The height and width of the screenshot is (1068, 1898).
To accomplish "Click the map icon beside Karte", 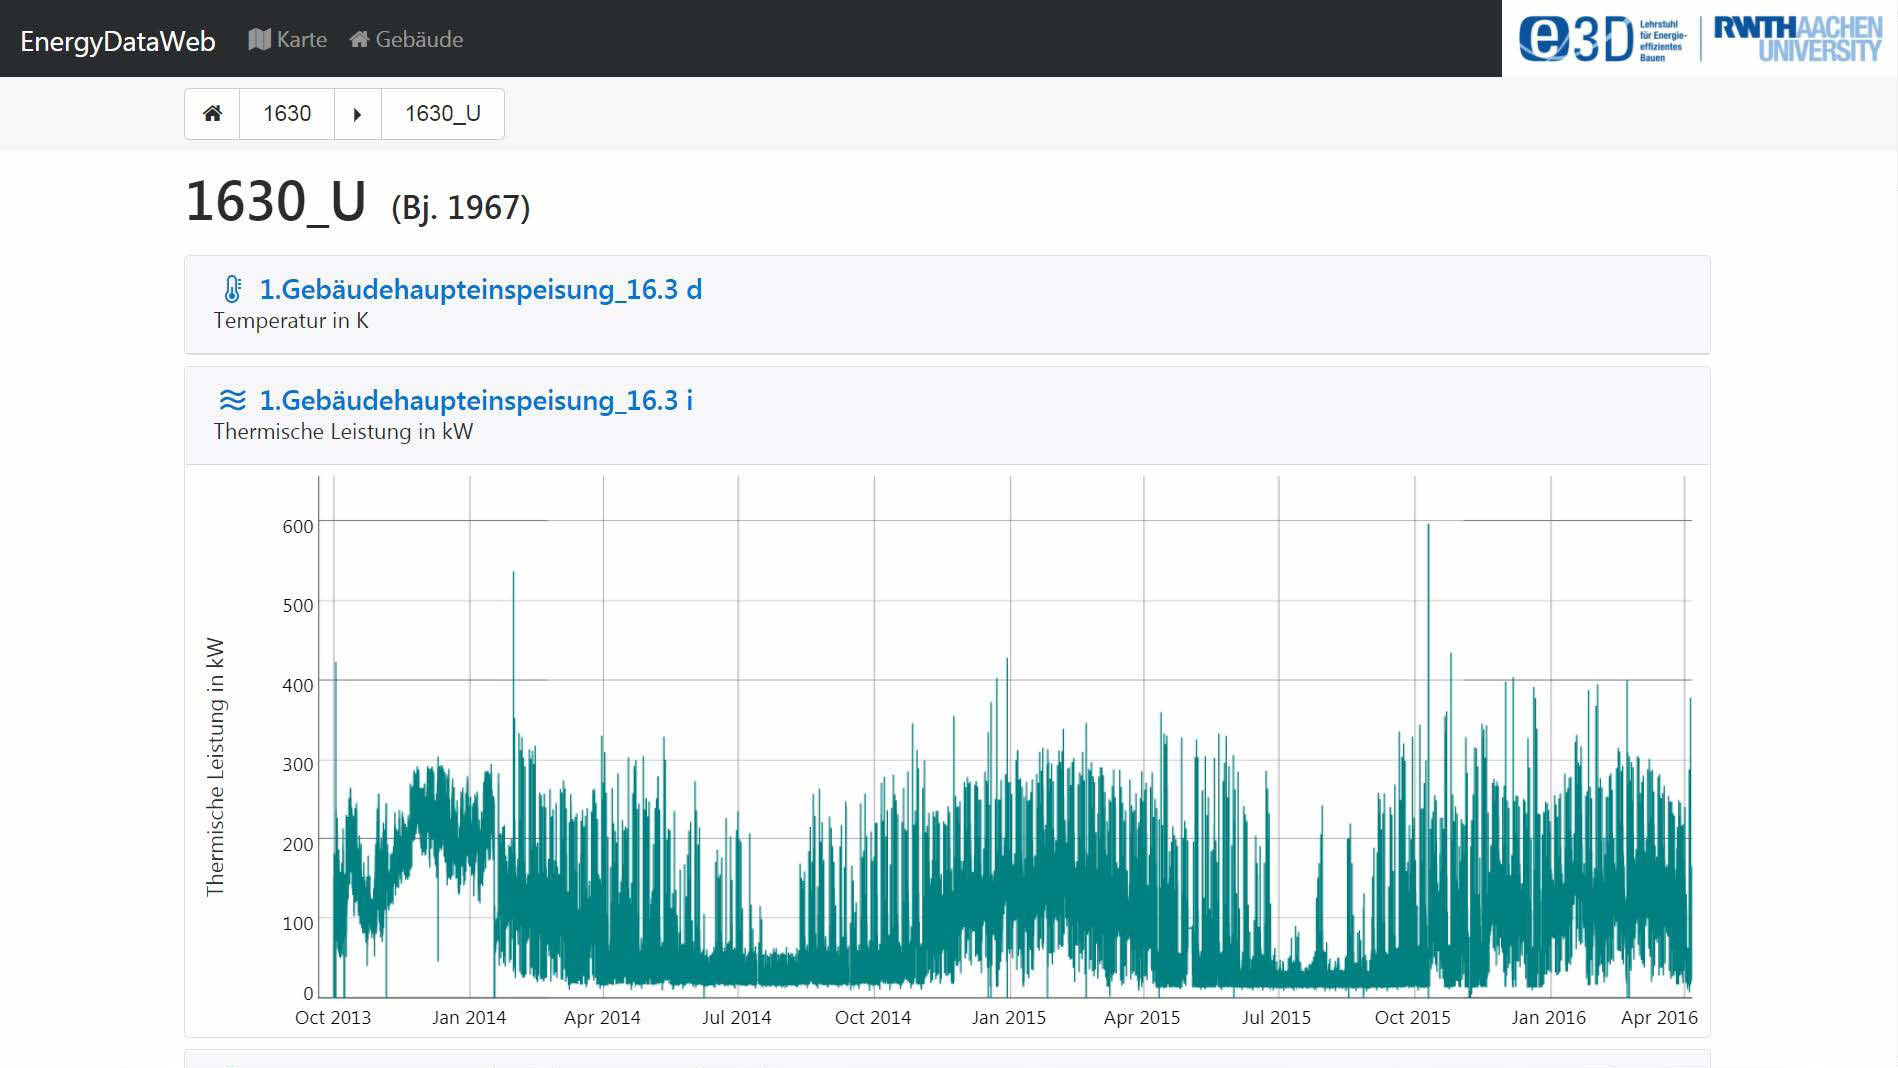I will pyautogui.click(x=259, y=39).
